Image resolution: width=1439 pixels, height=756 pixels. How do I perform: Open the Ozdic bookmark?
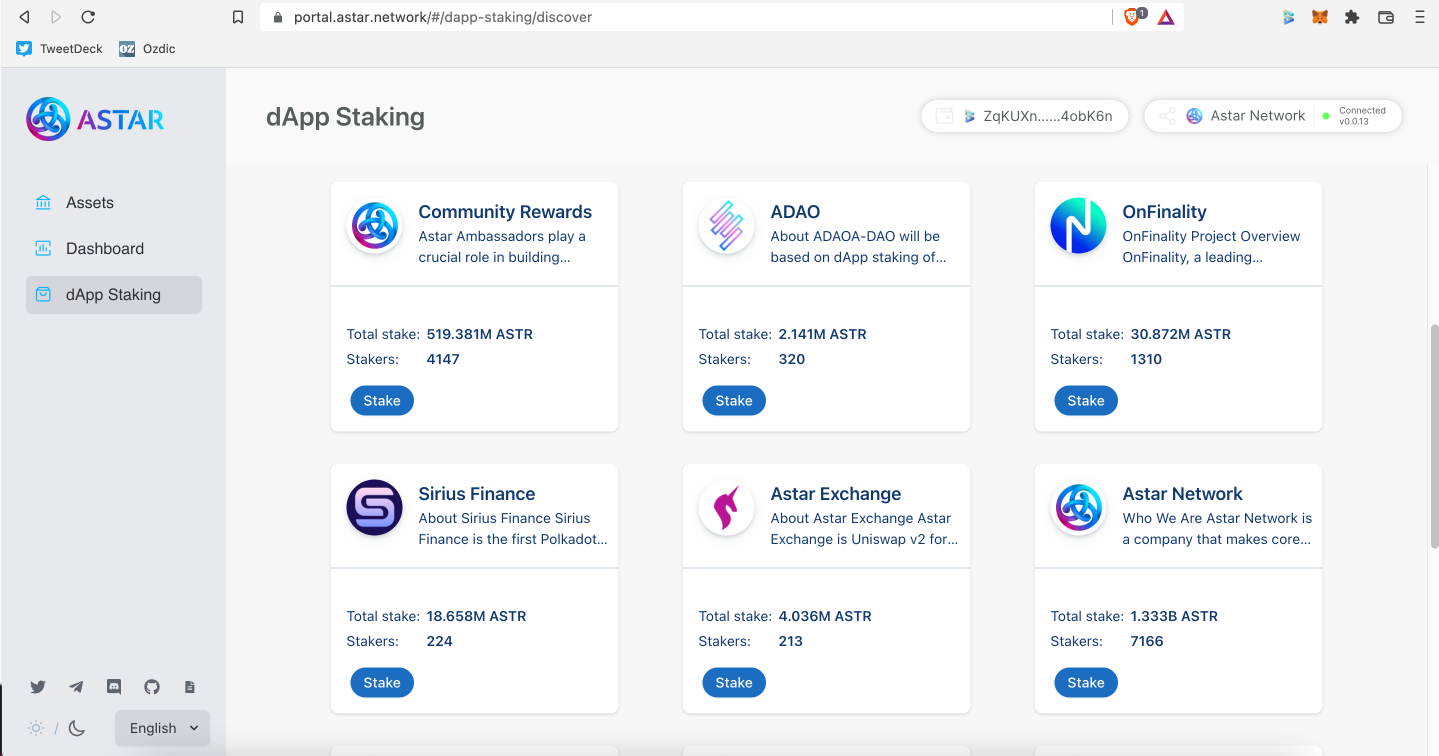point(147,48)
